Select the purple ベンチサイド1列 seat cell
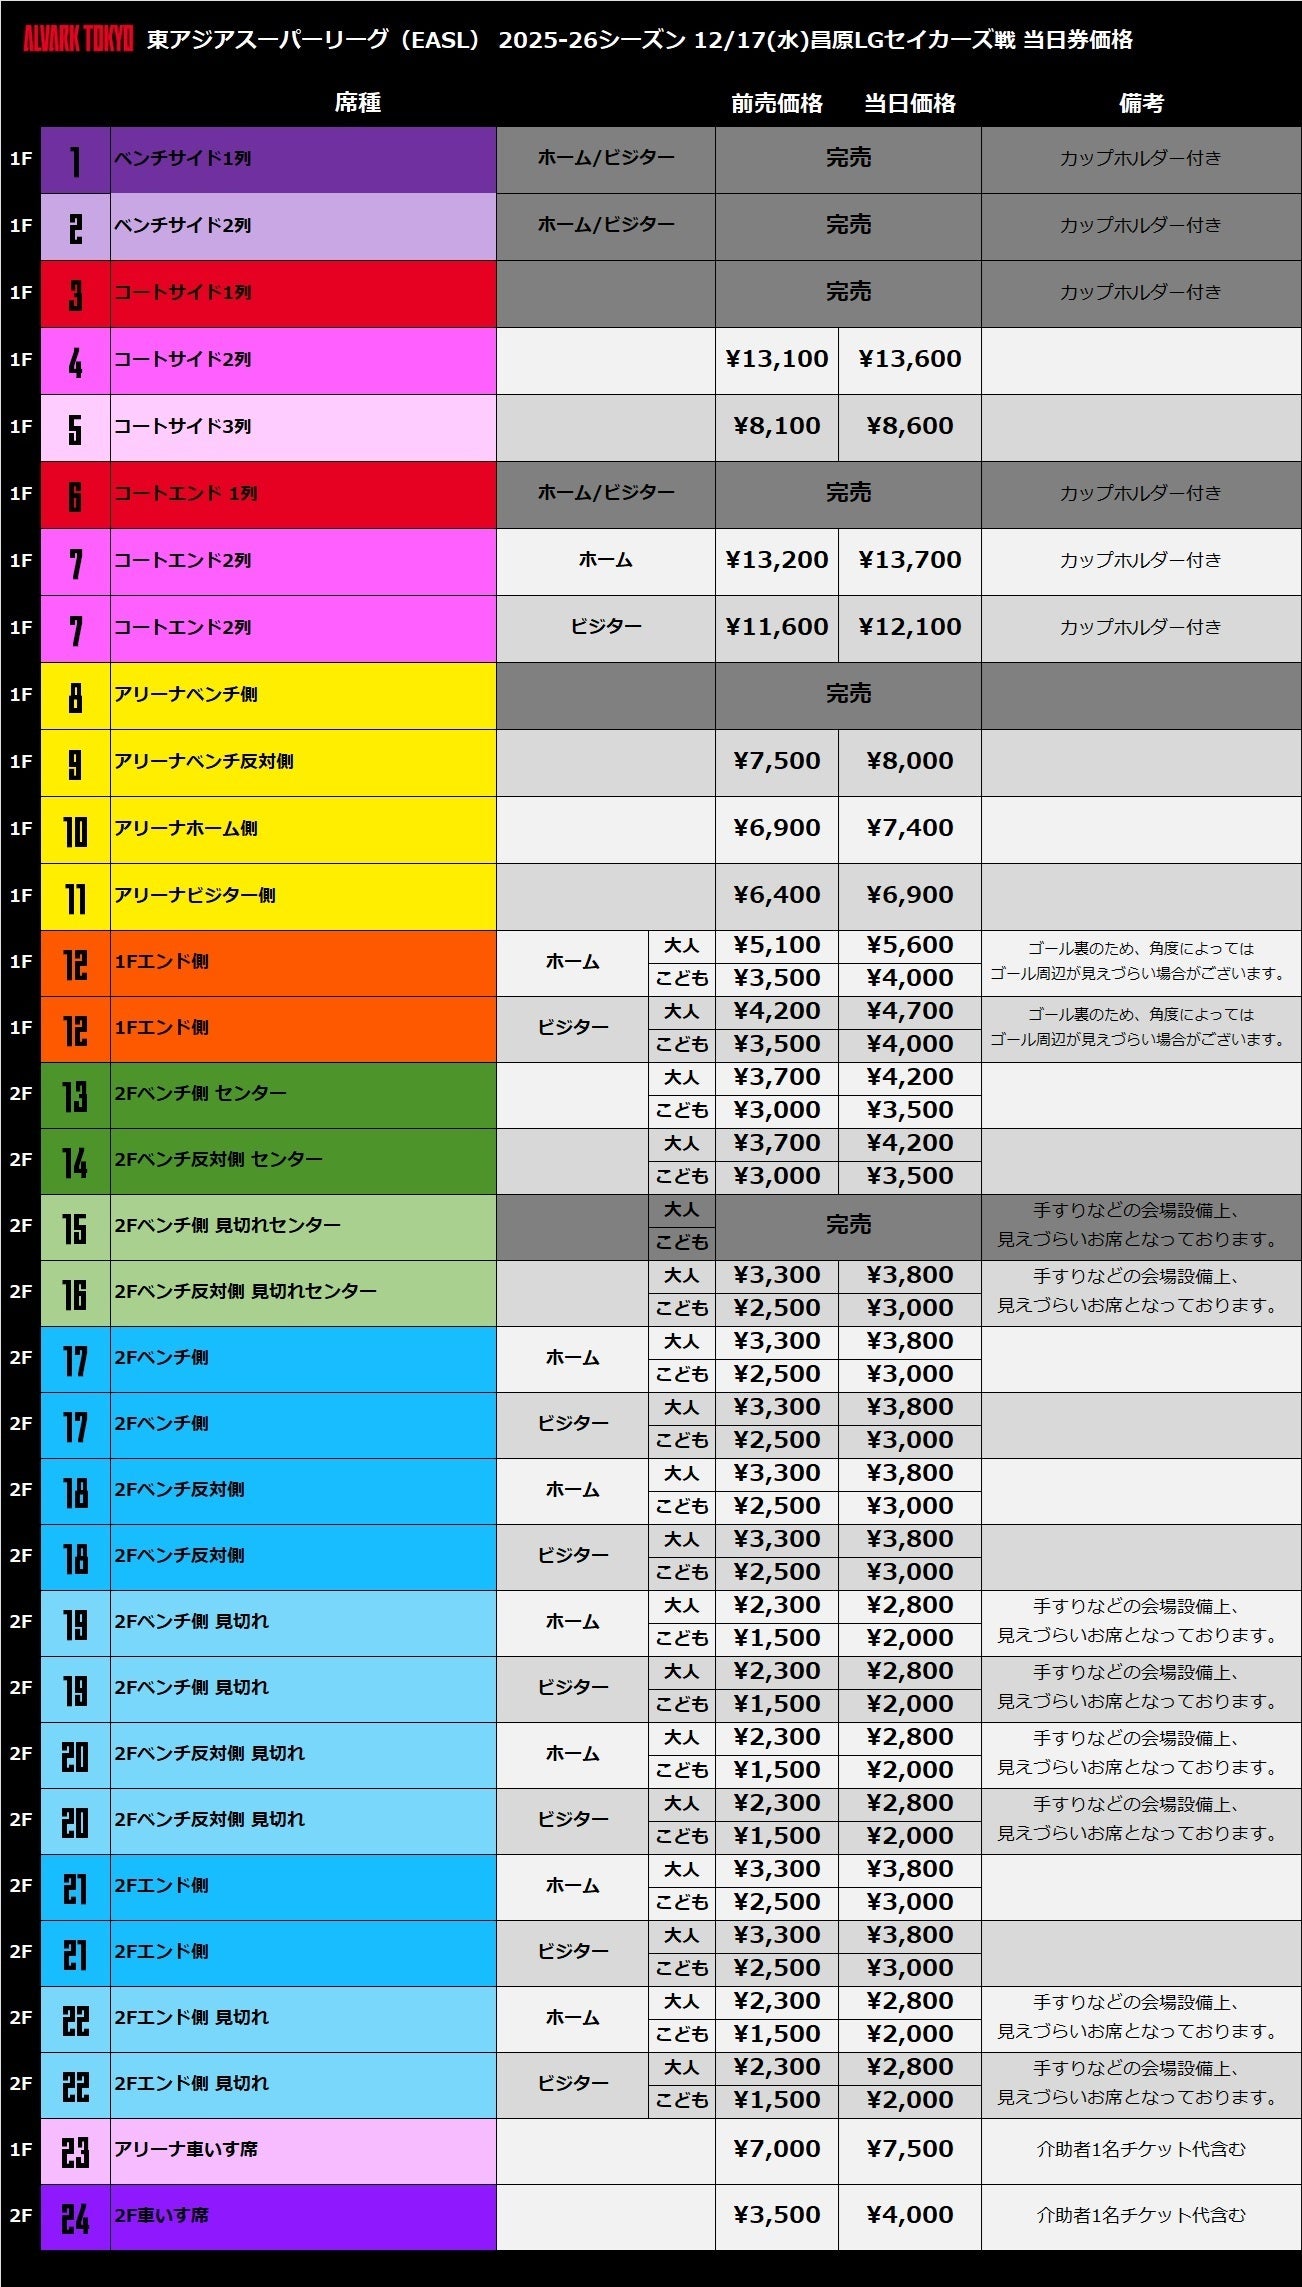Screen dimensions: 1302x2287 pos(302,159)
